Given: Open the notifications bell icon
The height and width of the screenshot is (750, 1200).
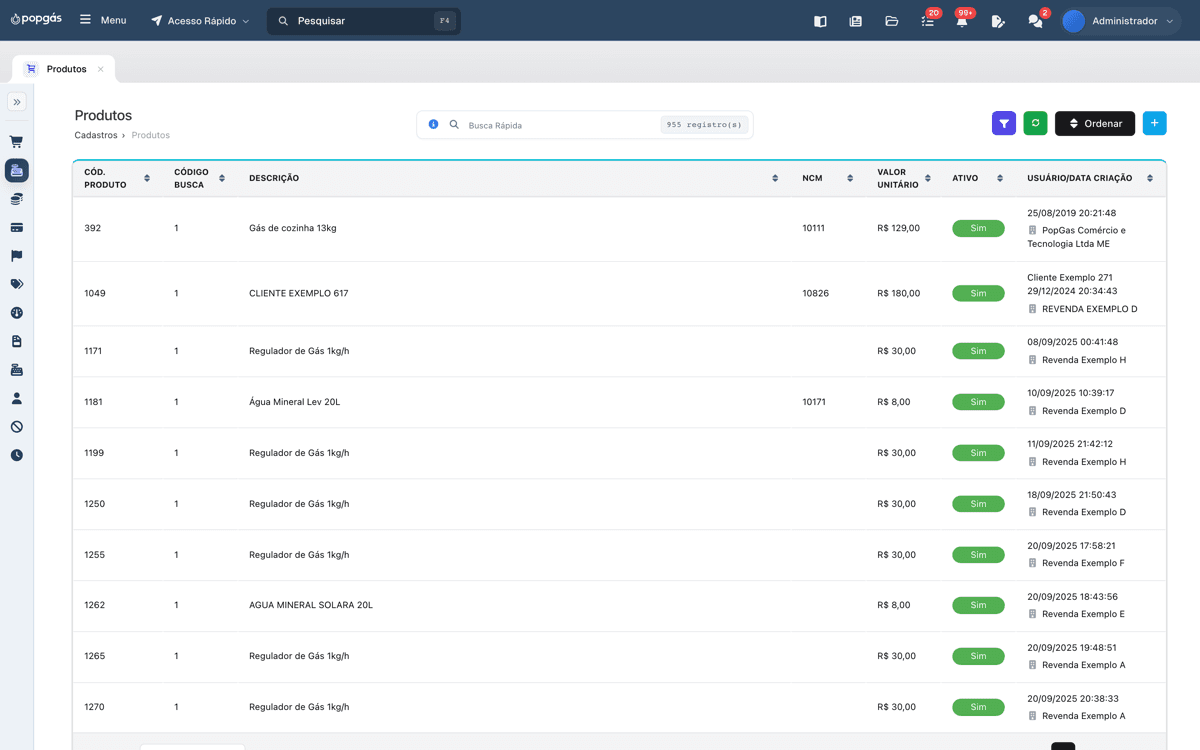Looking at the screenshot, I should (x=962, y=21).
